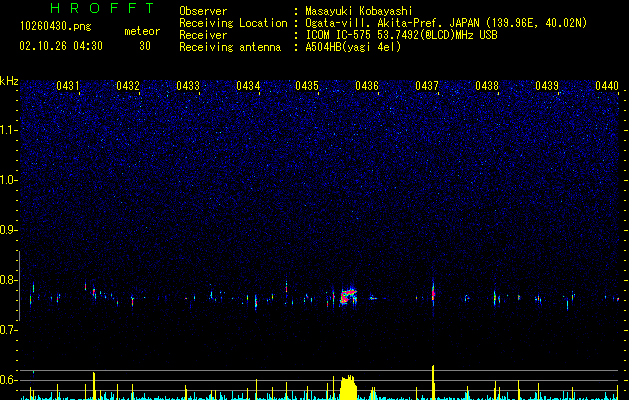Click the wide yellow intensity block before 0436

348,388
